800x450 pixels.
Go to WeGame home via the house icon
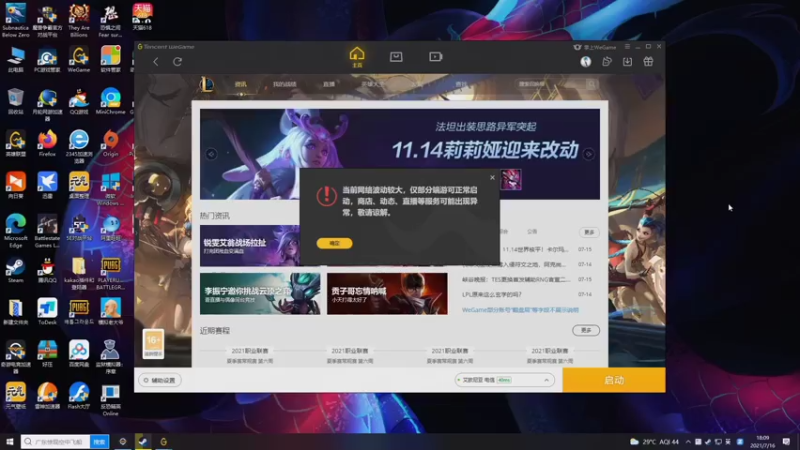pos(357,57)
